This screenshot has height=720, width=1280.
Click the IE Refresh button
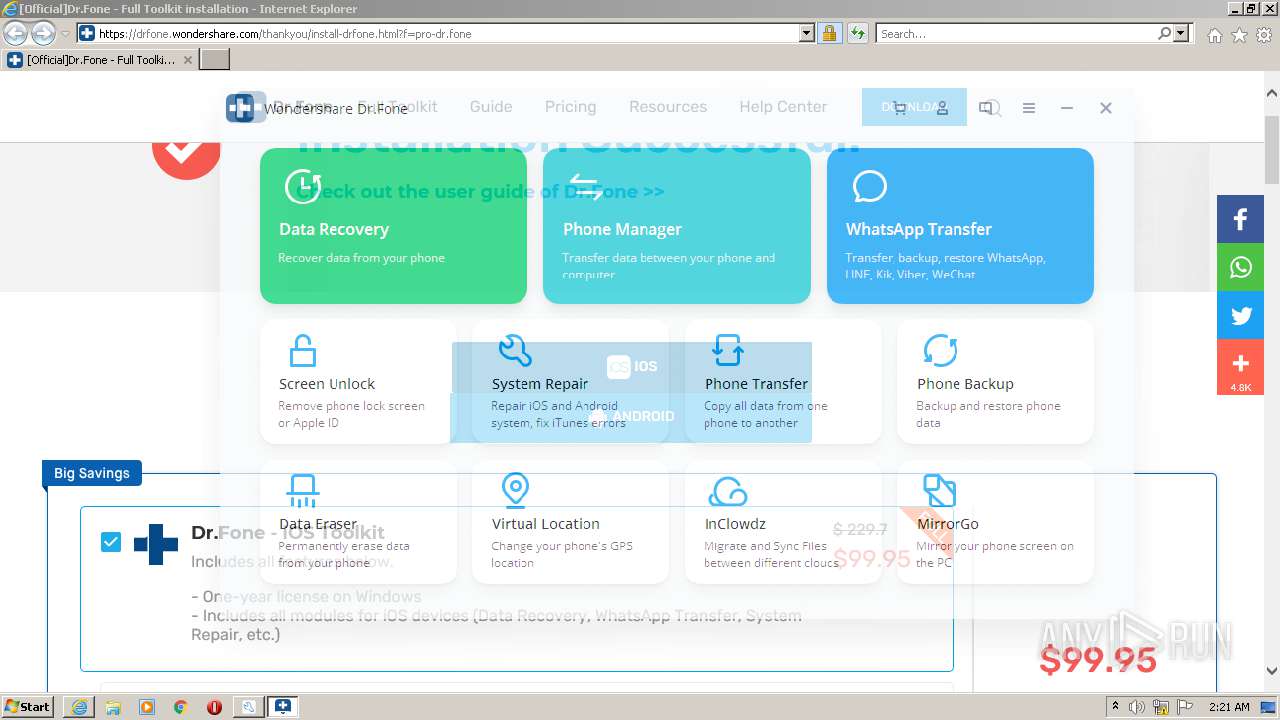857,33
